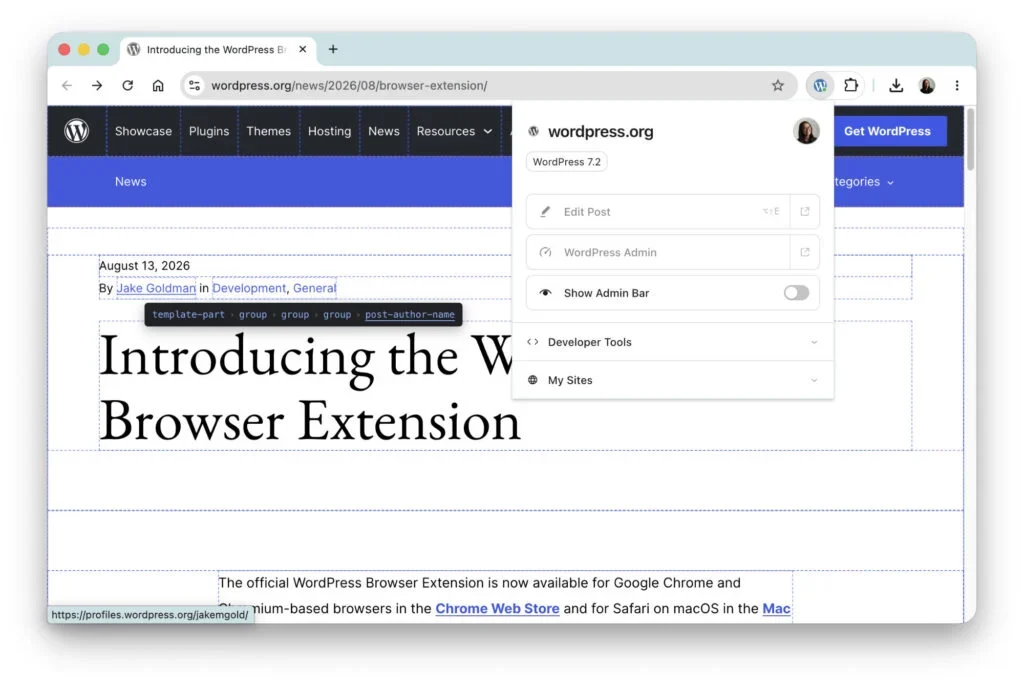The image size is (1024, 686).
Task: Click the user avatar in extension popup
Action: (x=807, y=131)
